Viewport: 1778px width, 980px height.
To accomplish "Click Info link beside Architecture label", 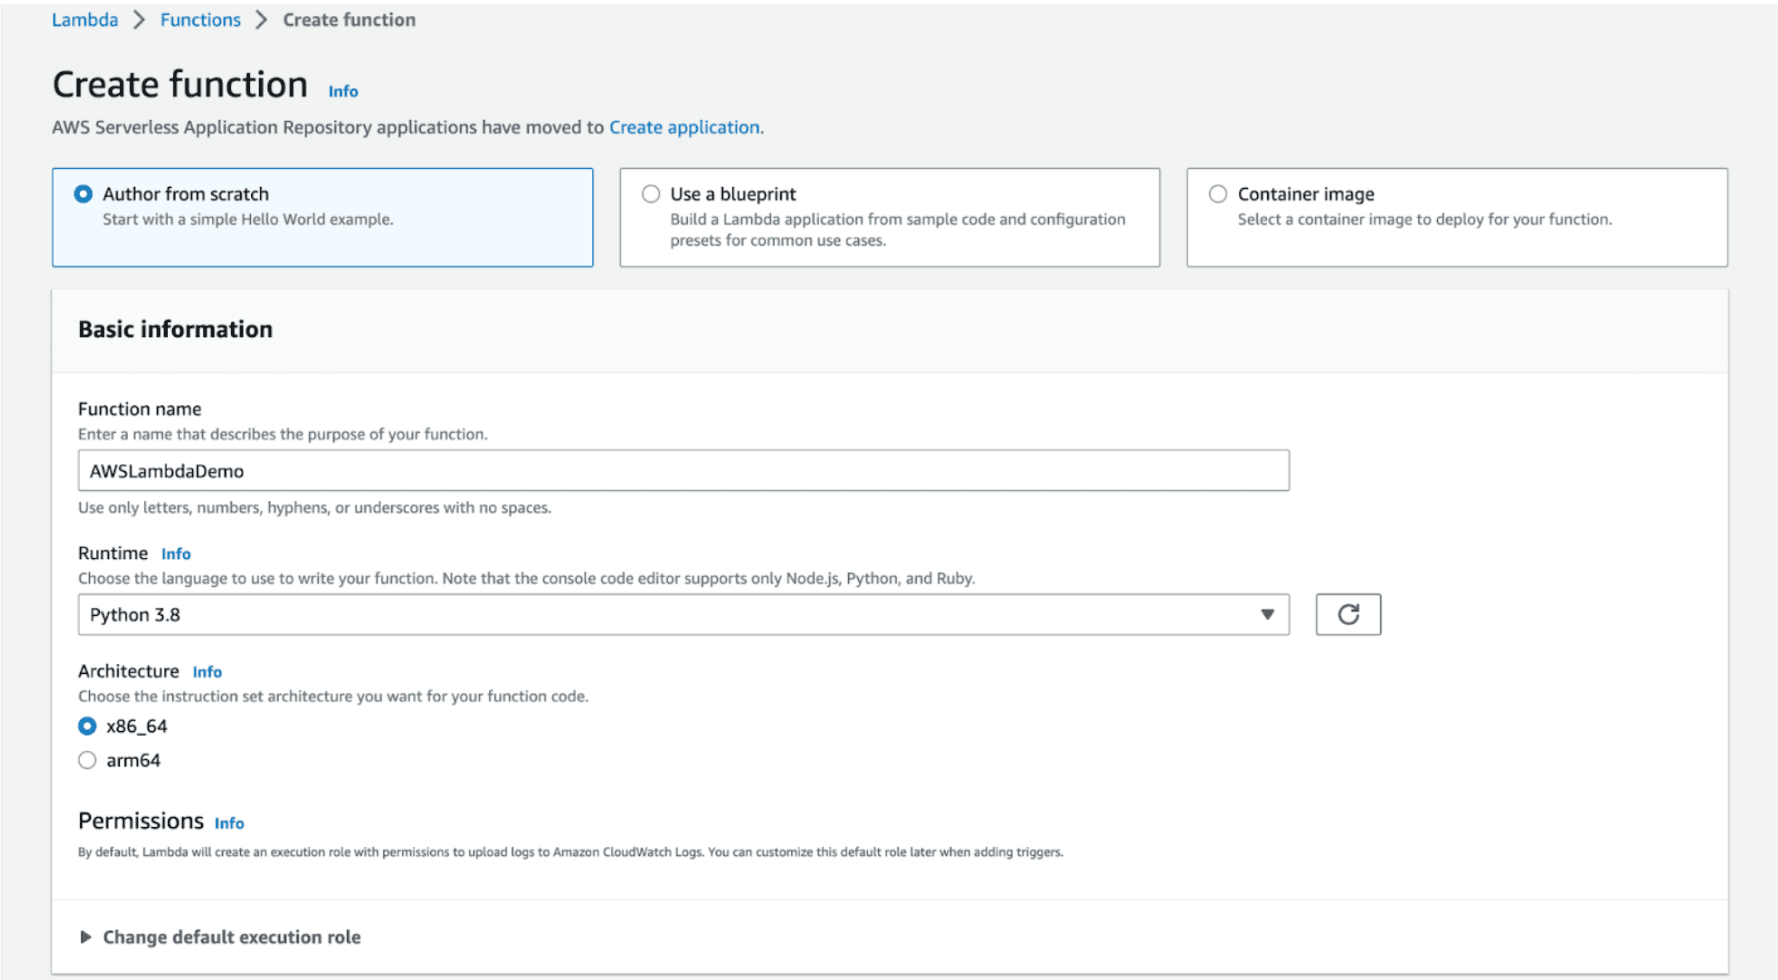I will [x=207, y=672].
